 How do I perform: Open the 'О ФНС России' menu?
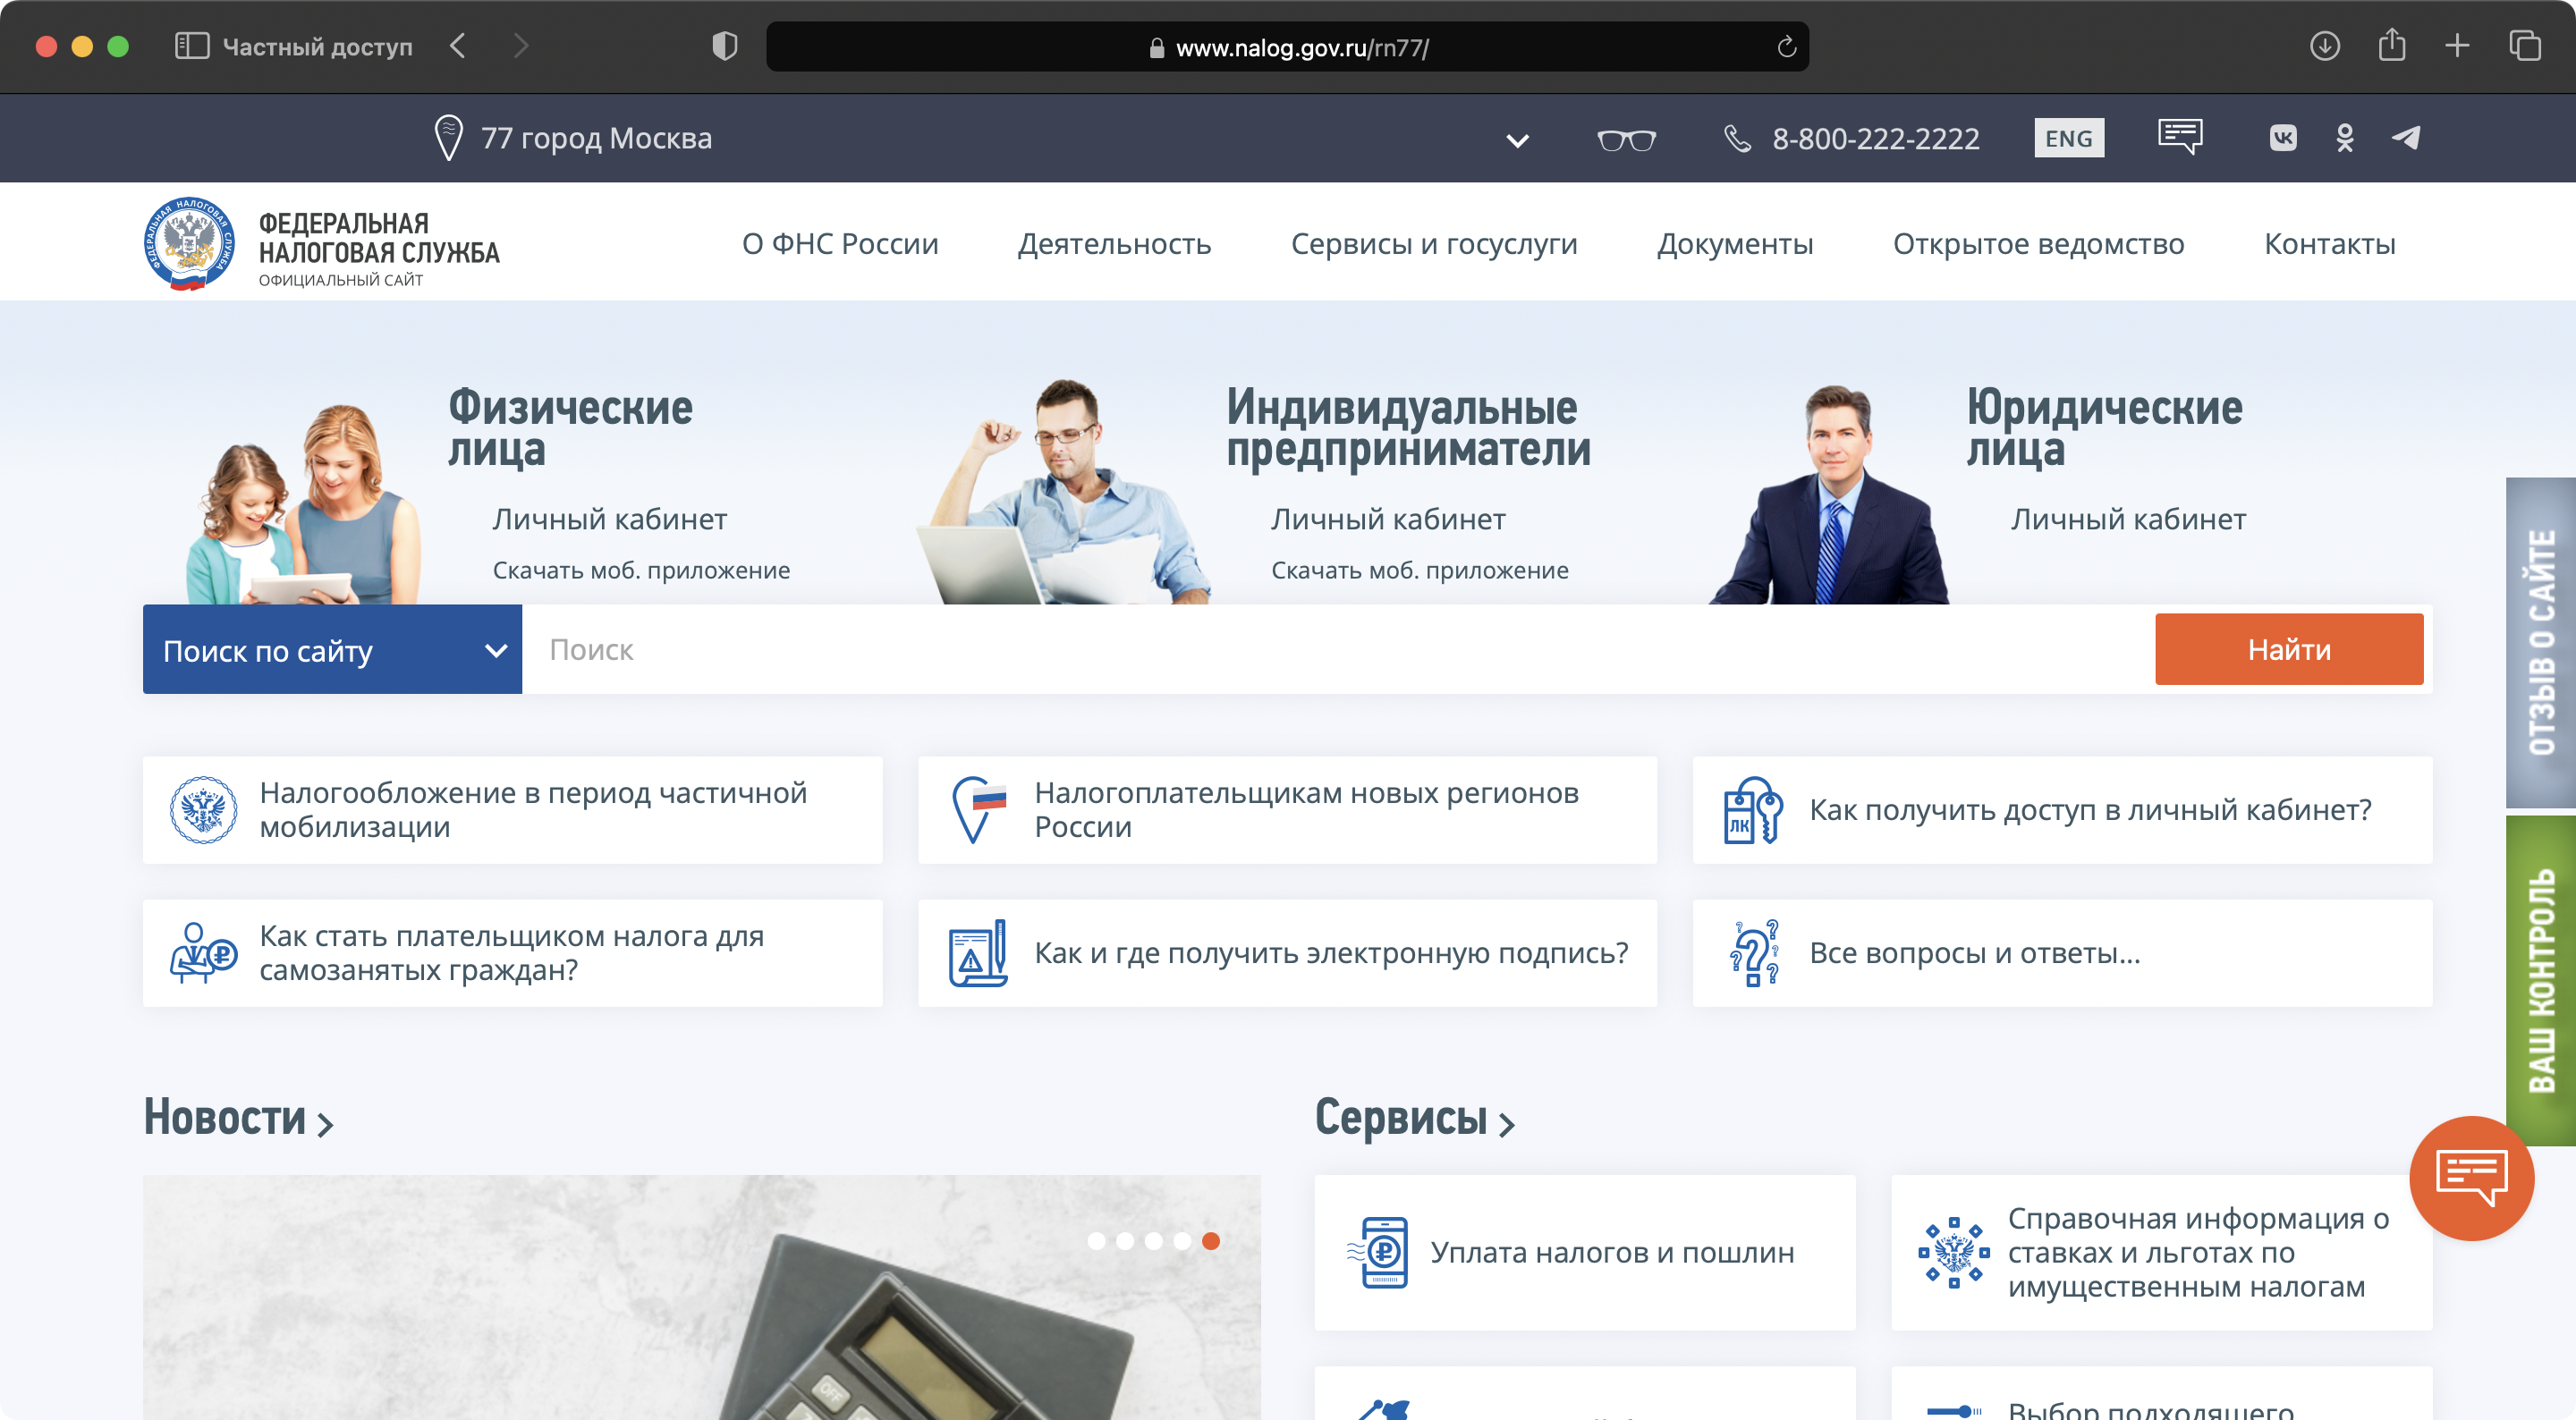click(x=840, y=243)
